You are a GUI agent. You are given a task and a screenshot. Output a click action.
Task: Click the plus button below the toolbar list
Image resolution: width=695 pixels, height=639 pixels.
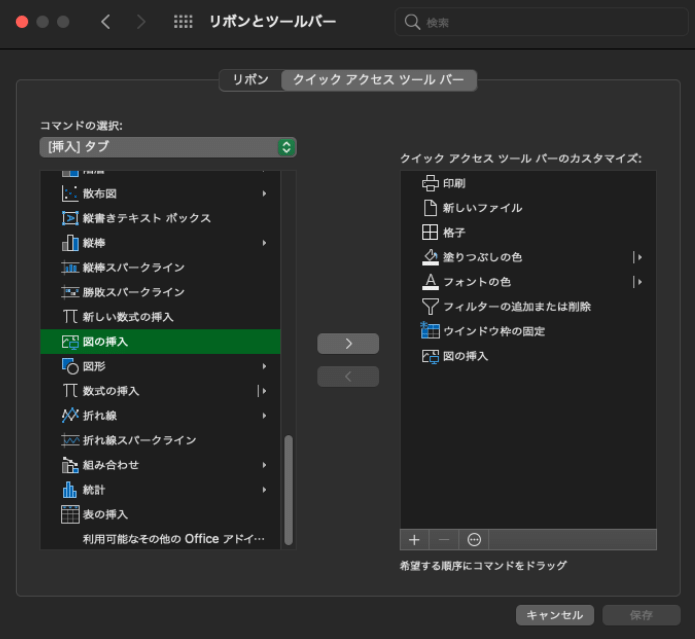(414, 539)
